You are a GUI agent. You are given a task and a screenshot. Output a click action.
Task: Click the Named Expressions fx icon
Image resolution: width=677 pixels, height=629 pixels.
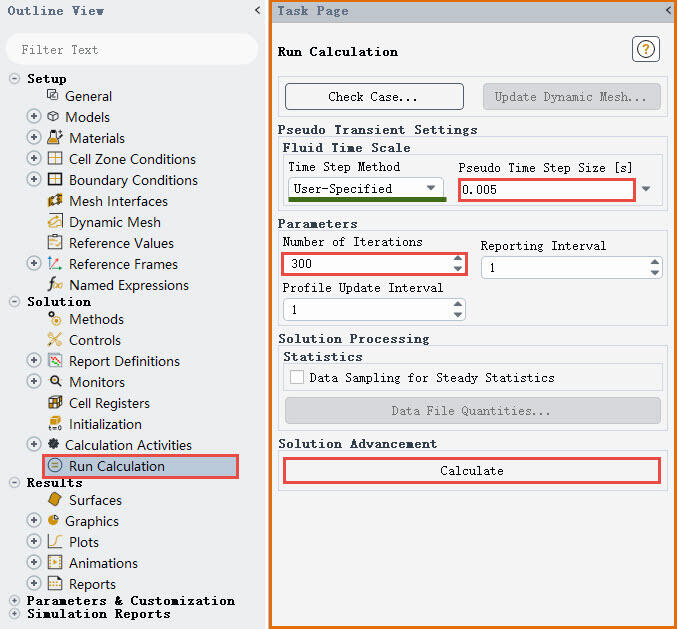coord(54,285)
